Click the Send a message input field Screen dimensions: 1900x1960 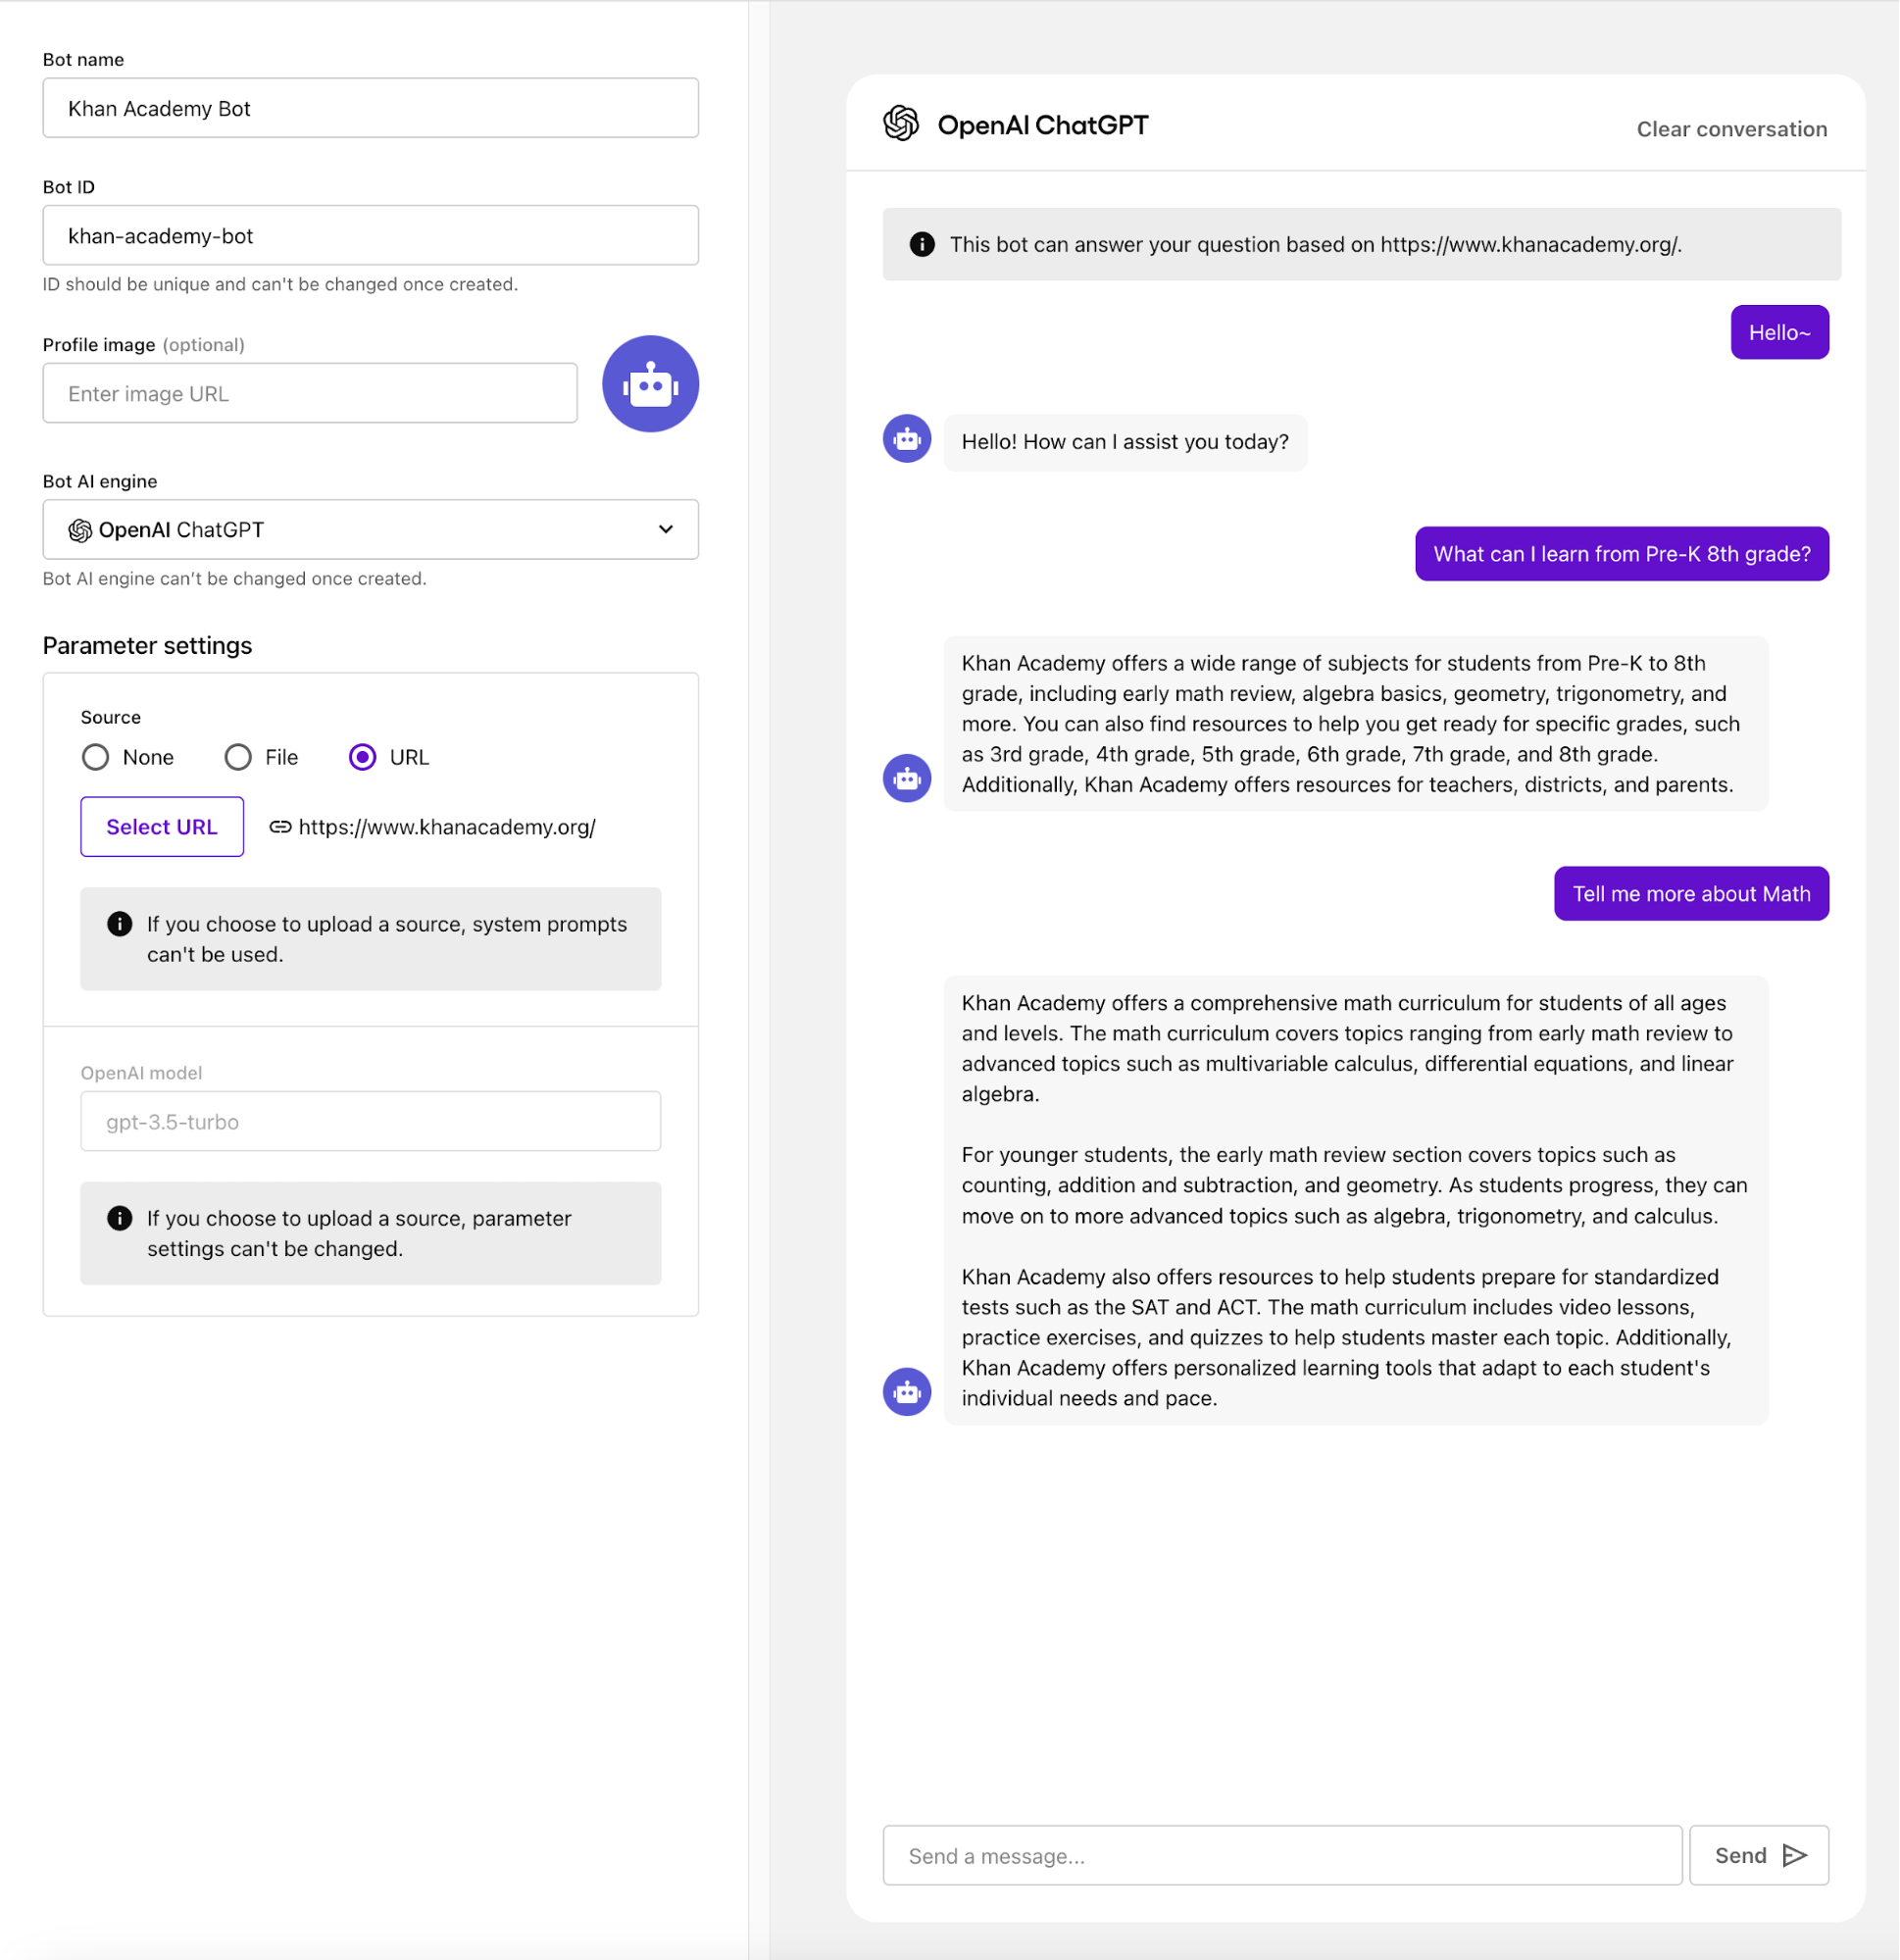pos(1280,1855)
